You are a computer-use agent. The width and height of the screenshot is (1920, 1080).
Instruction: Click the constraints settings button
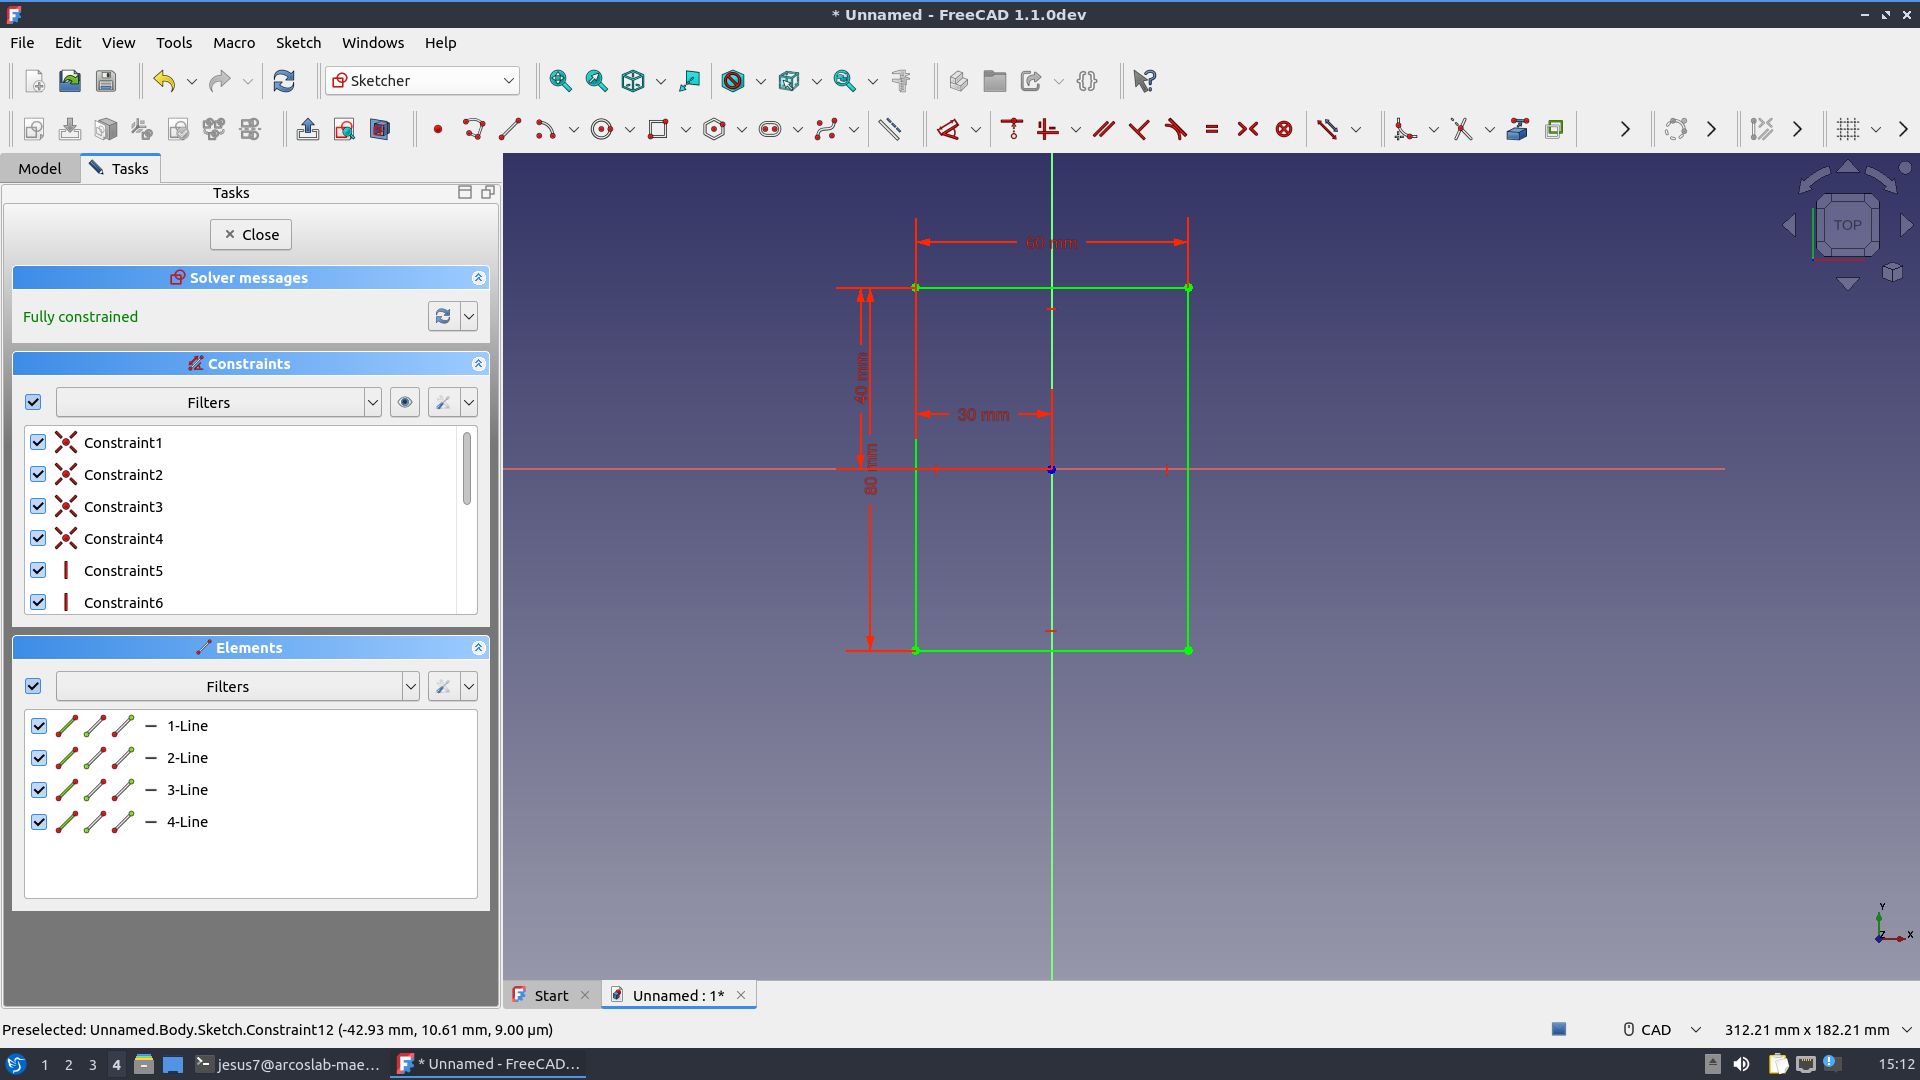click(443, 402)
